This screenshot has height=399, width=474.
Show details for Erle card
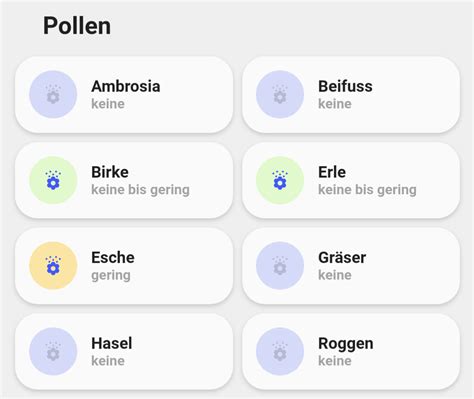(x=351, y=180)
